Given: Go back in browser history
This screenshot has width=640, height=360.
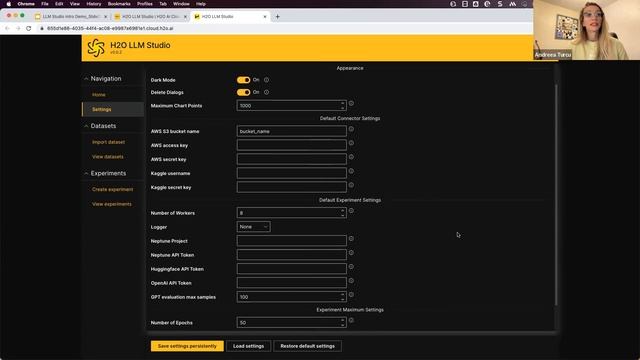Looking at the screenshot, I should 7,29.
